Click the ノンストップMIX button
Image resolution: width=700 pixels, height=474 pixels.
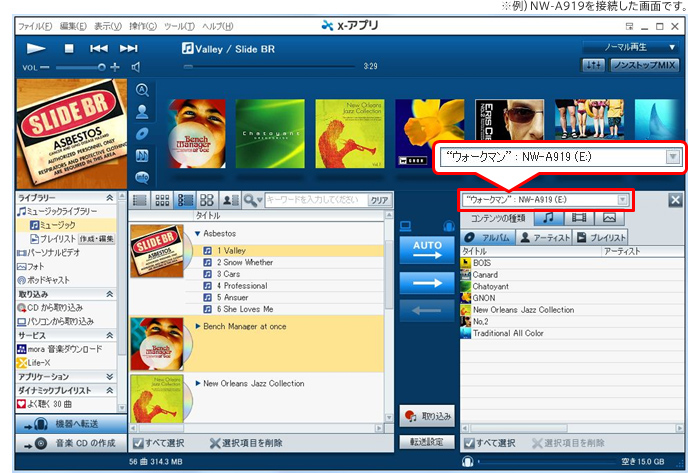tap(646, 65)
